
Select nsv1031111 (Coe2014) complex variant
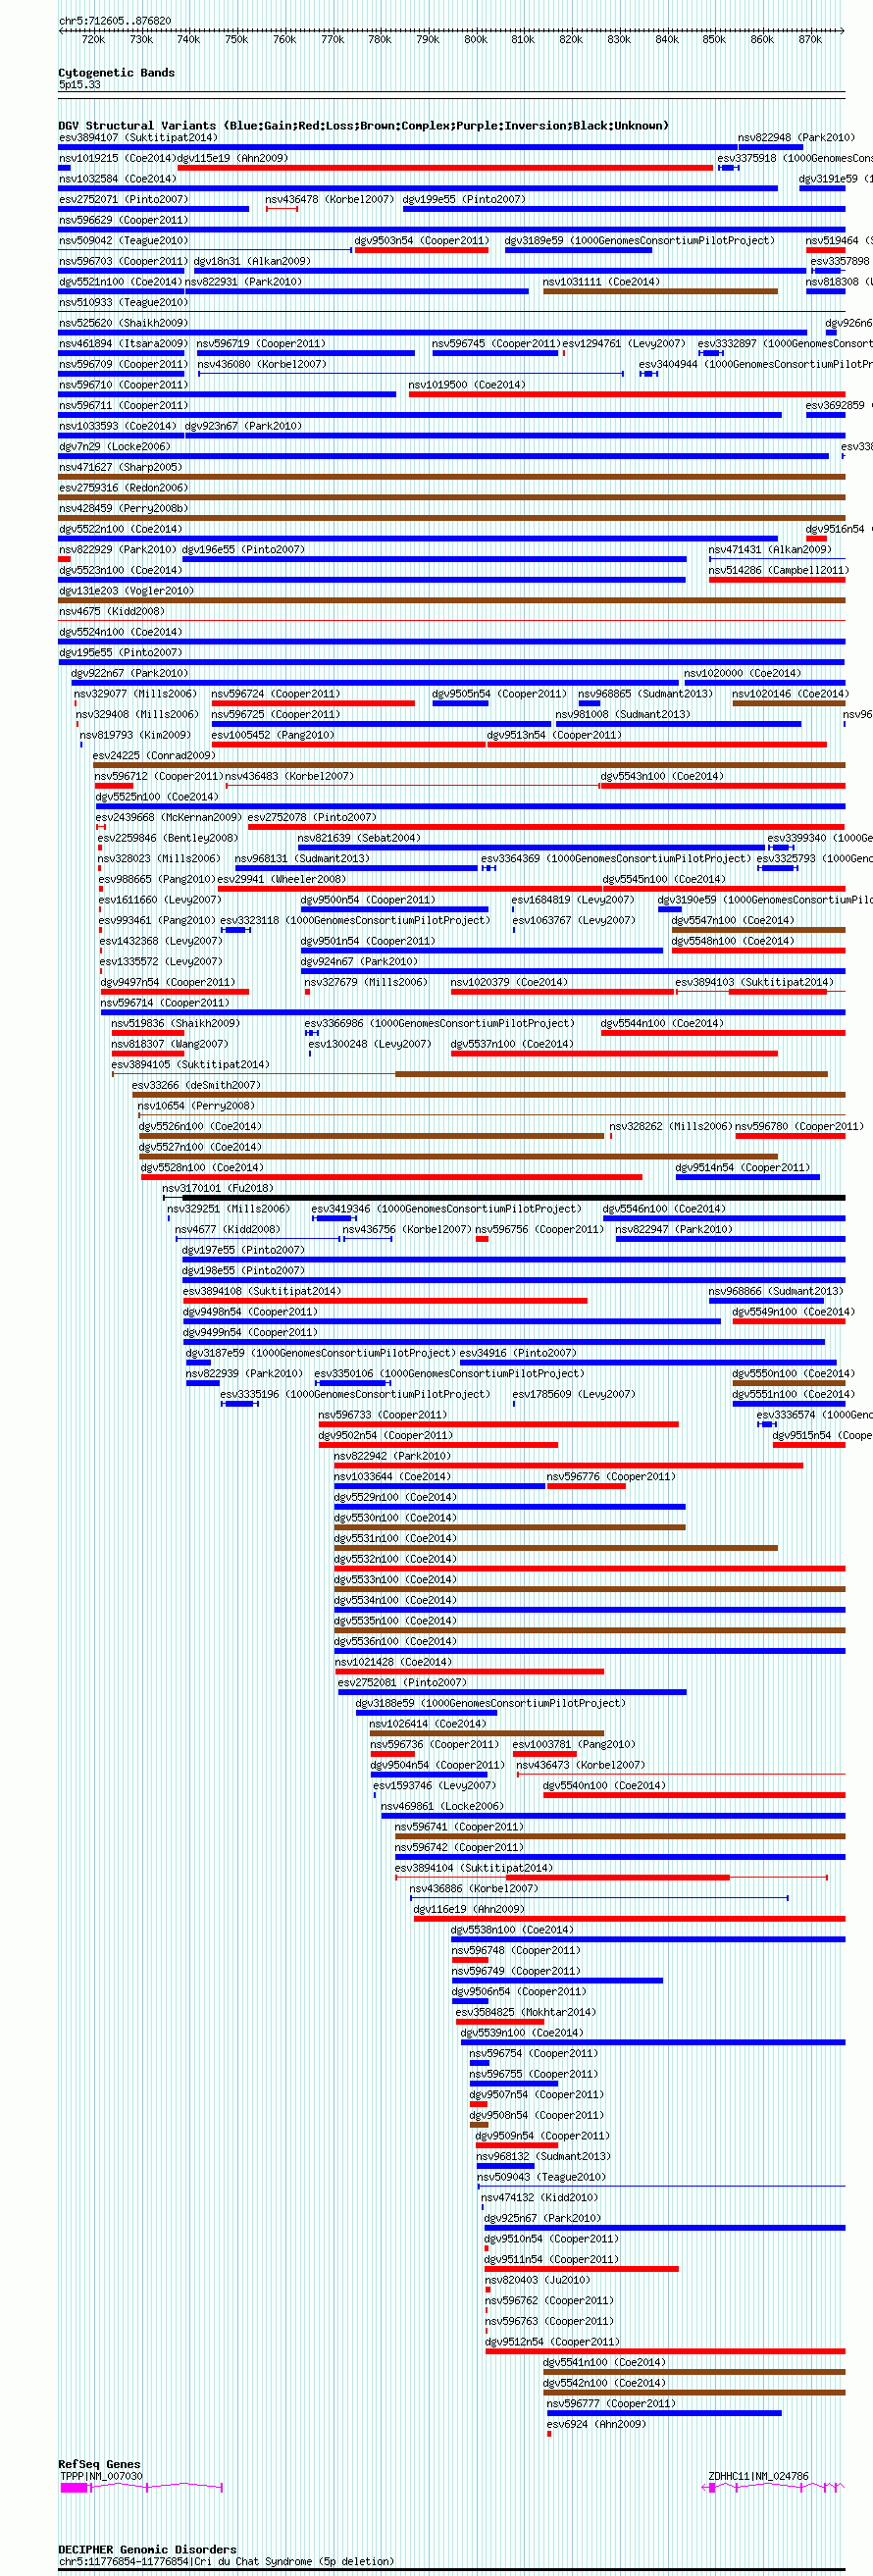pyautogui.click(x=660, y=291)
